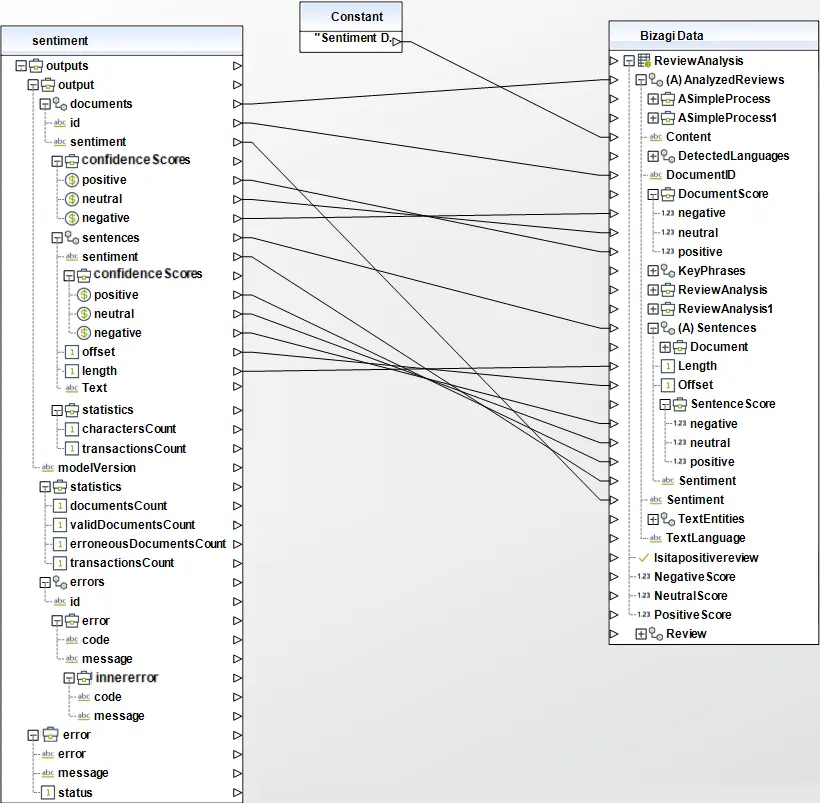Image resolution: width=820 pixels, height=803 pixels.
Task: Click the status integer type icon
Action: coord(48,793)
